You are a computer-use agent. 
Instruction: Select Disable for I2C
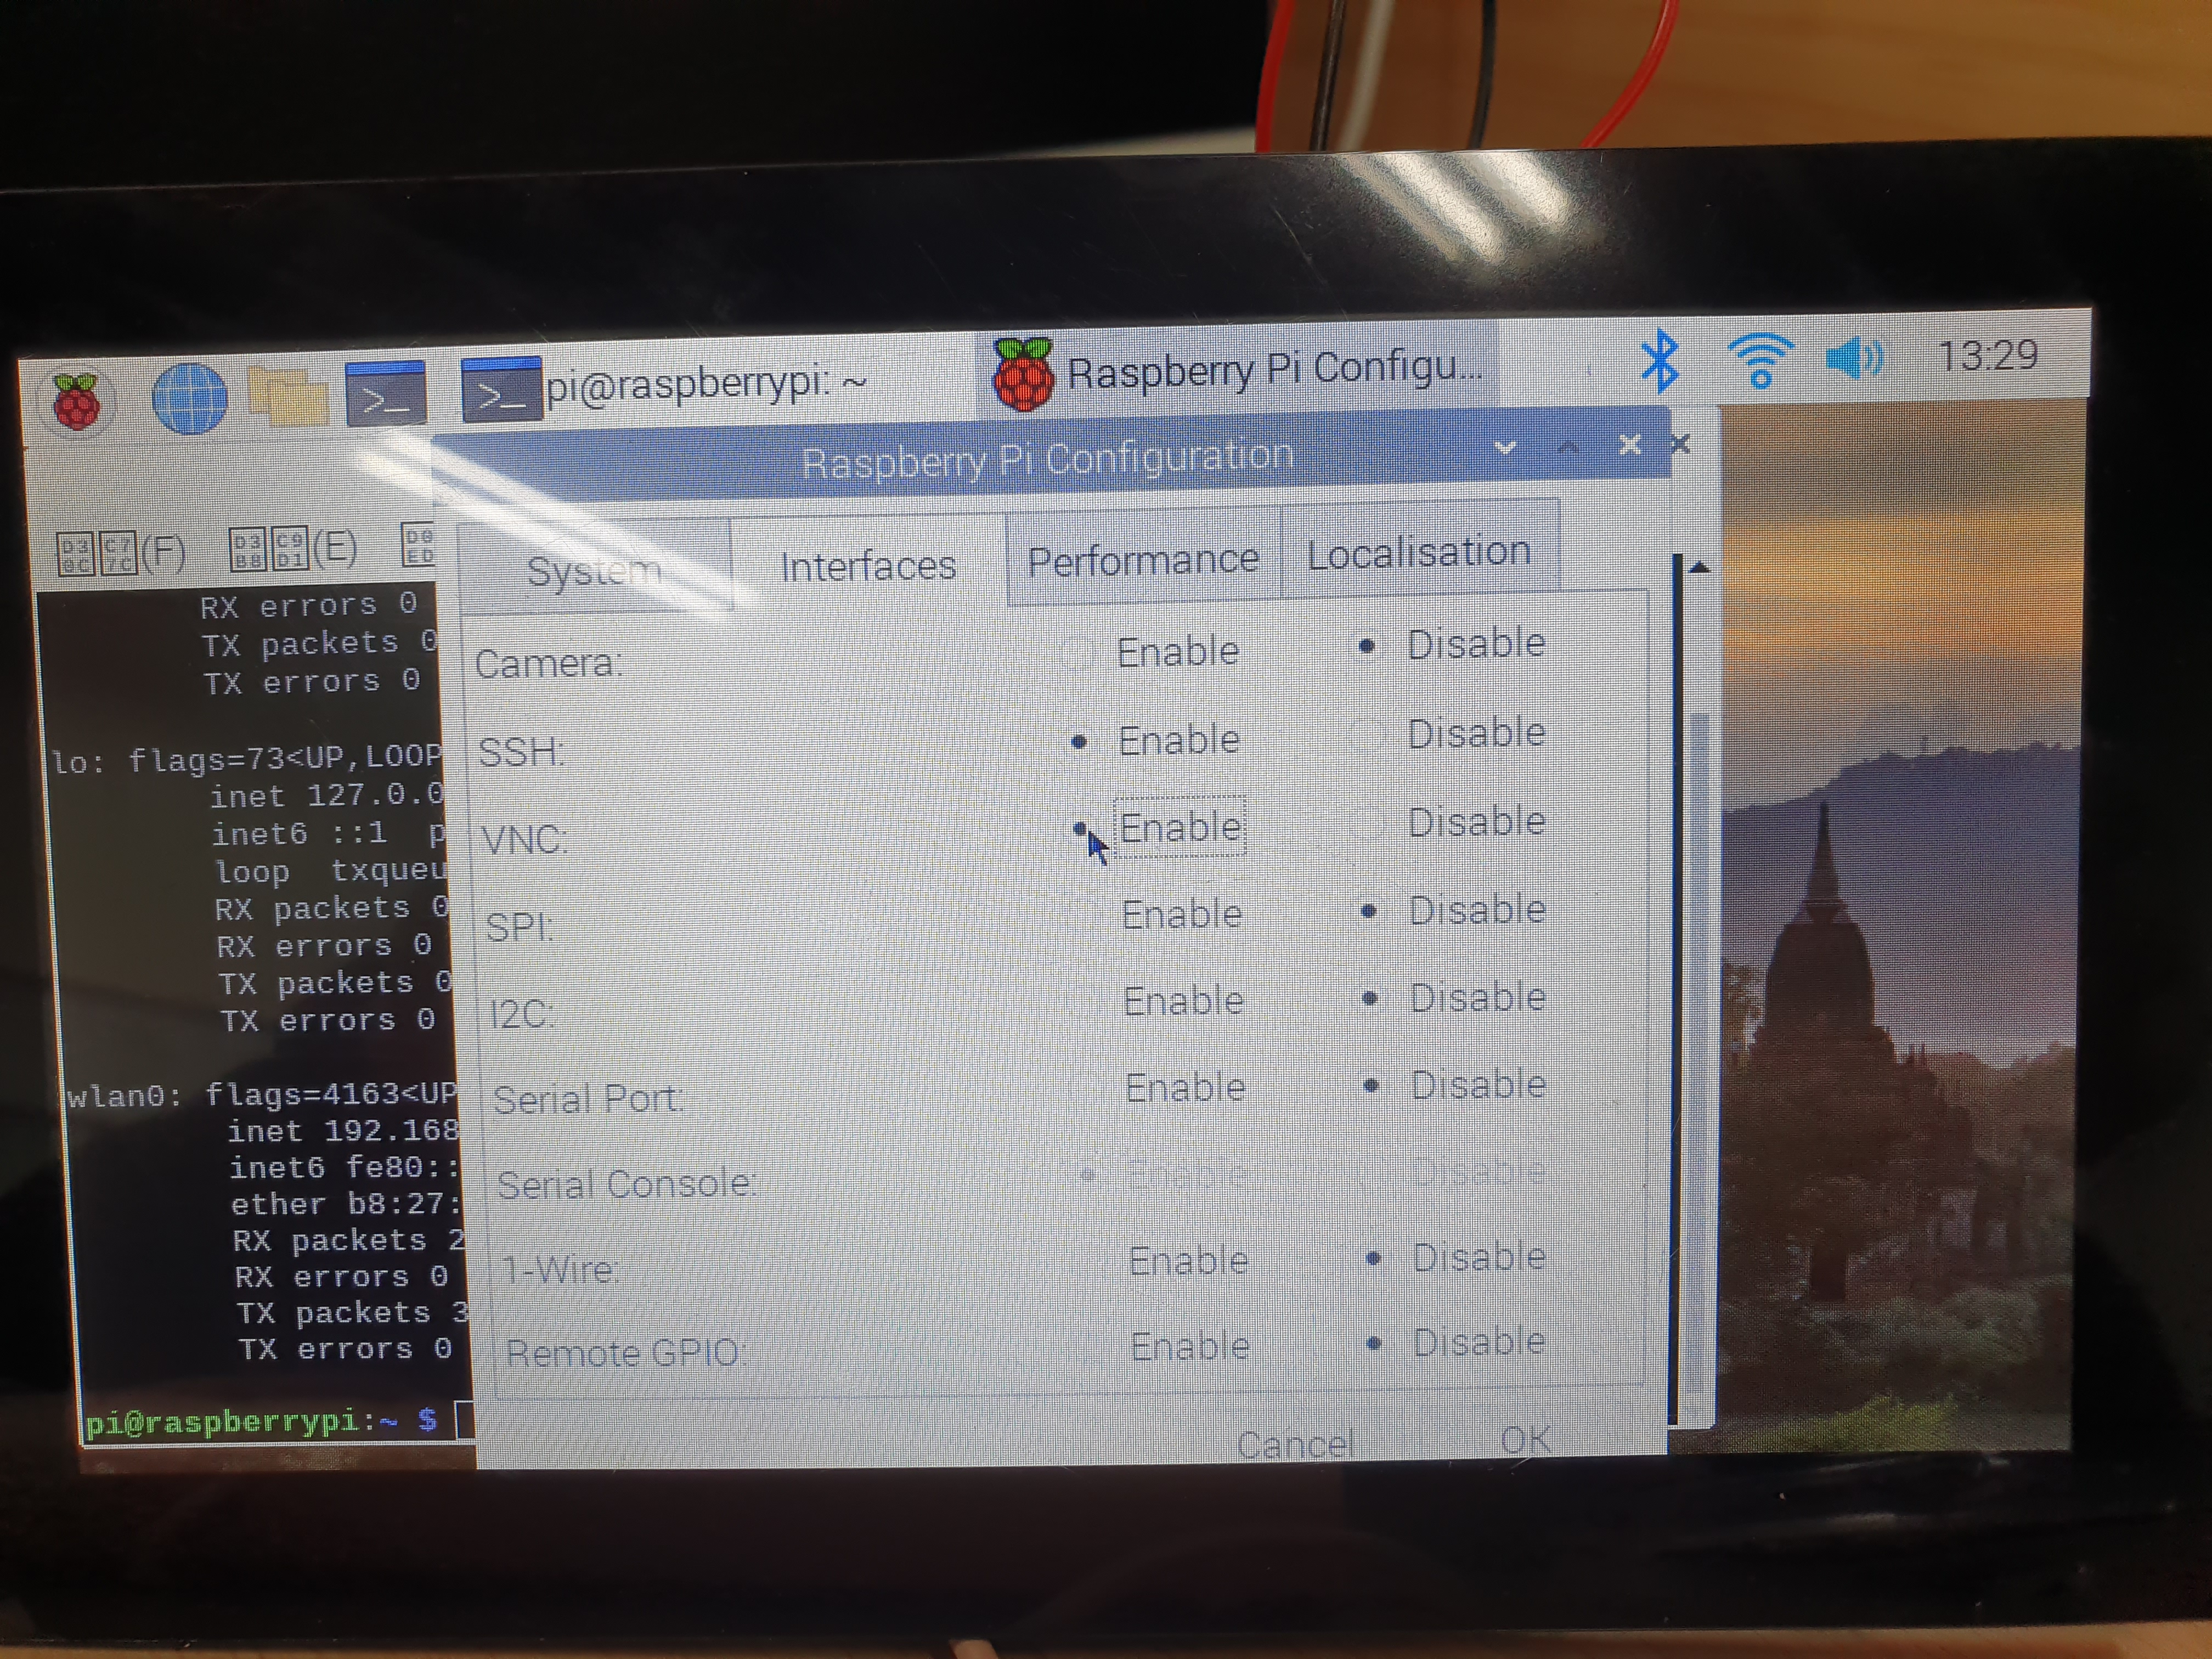tap(1455, 998)
